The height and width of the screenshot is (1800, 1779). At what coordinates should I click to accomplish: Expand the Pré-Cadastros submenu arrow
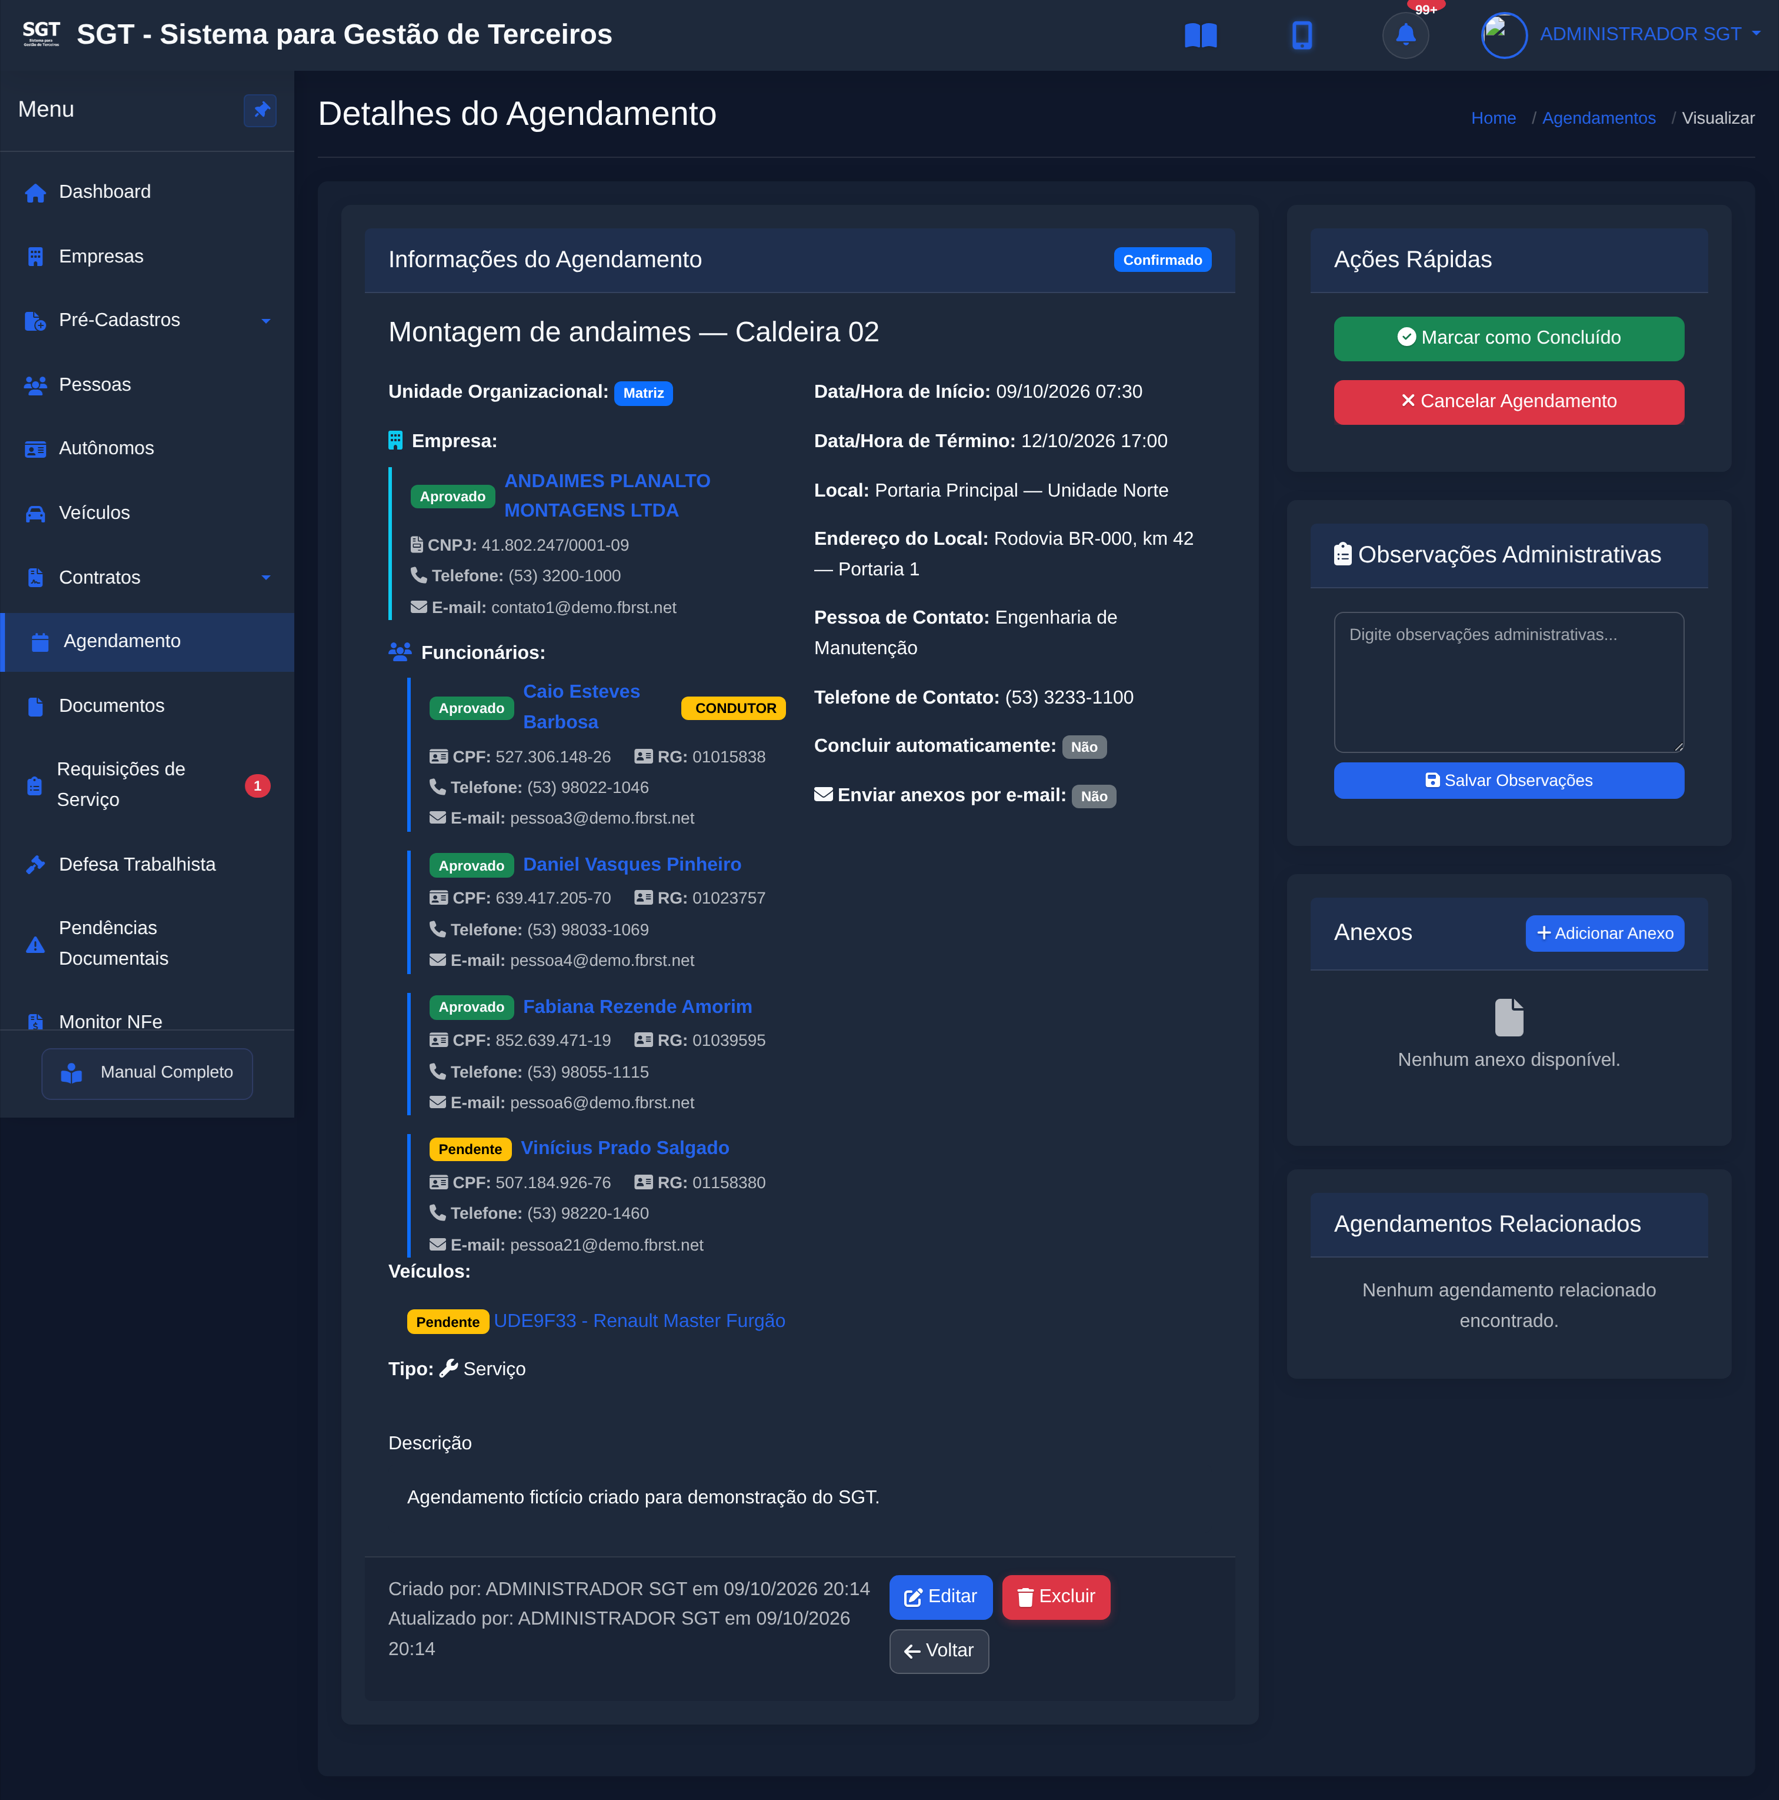click(266, 321)
